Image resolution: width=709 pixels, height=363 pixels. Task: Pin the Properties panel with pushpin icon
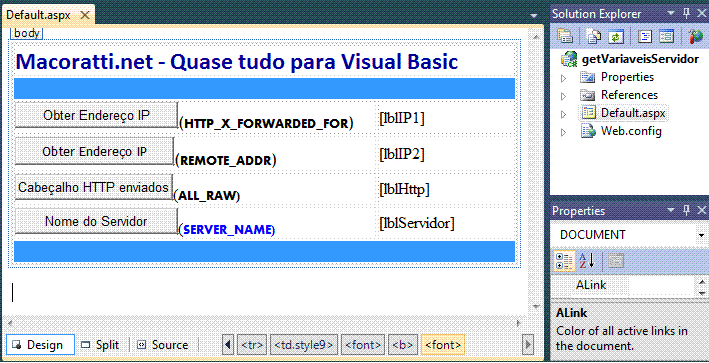686,210
